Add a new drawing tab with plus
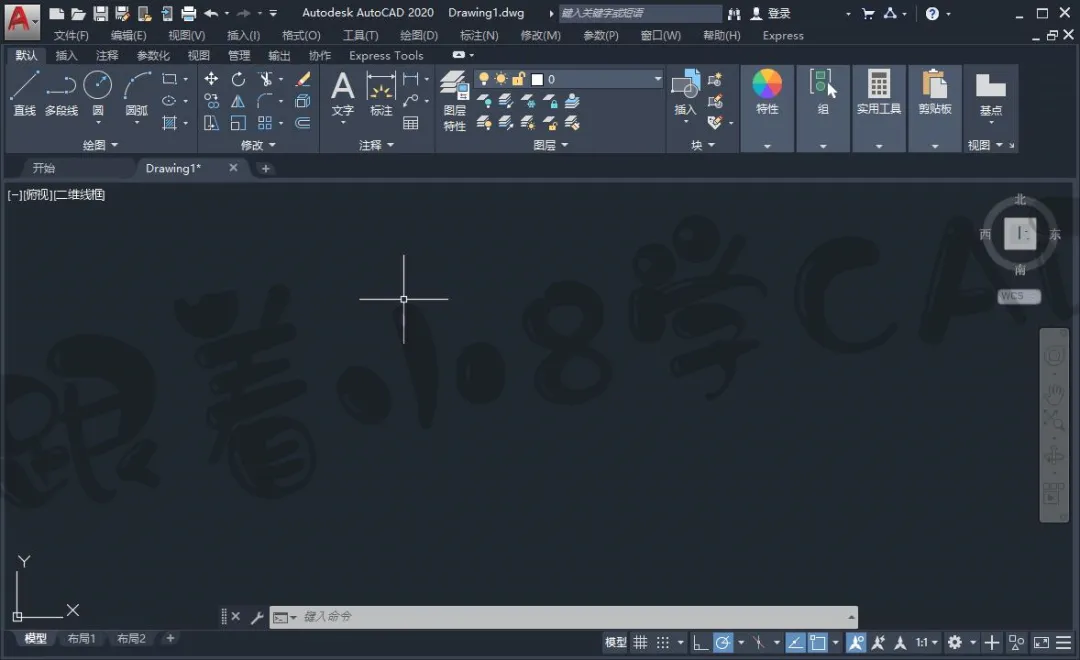 (x=265, y=168)
